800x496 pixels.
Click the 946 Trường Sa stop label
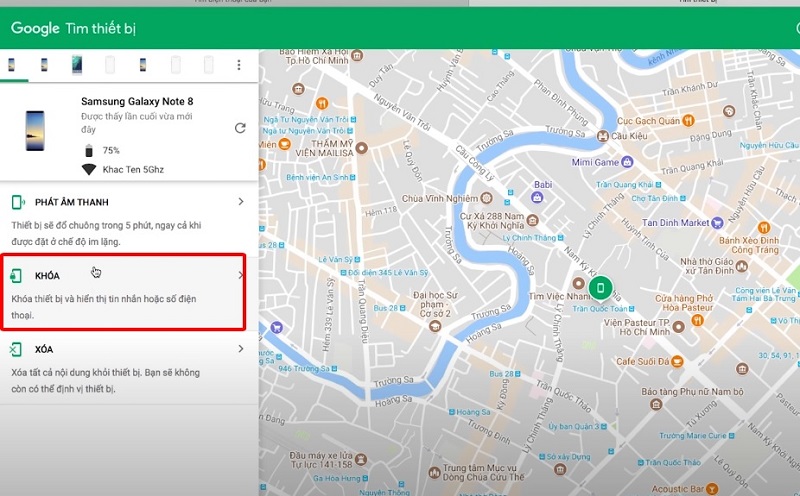(304, 368)
